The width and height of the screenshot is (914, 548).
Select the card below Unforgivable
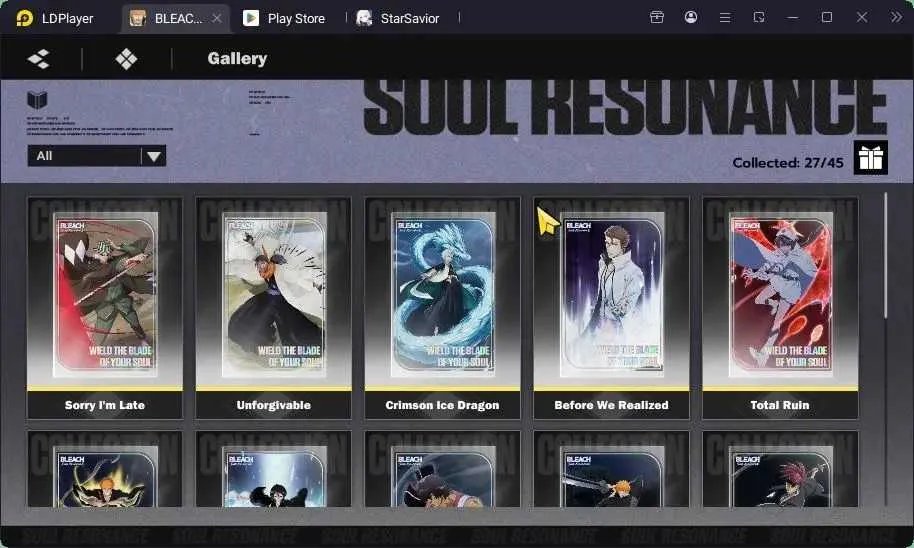pos(274,469)
